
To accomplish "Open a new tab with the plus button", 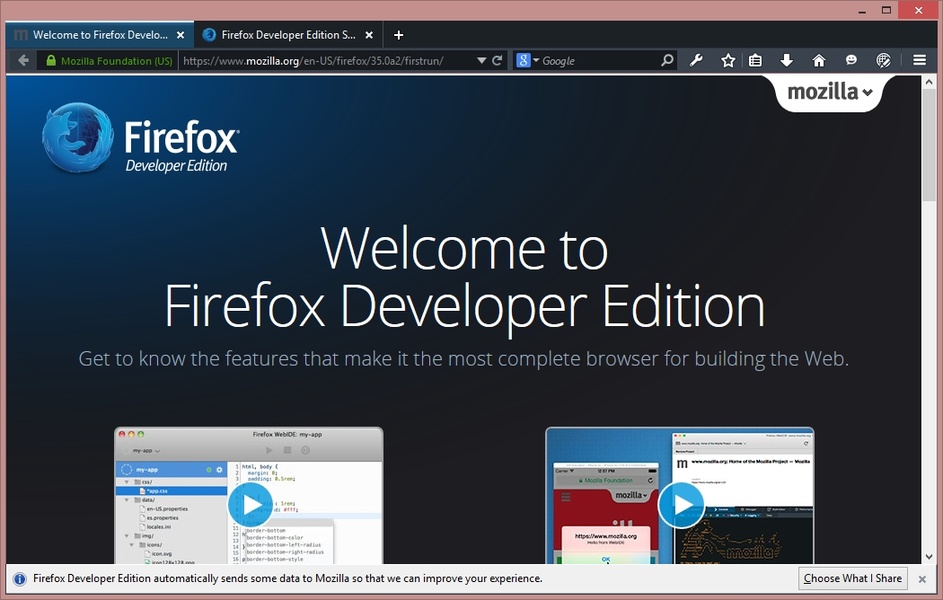I will point(398,34).
